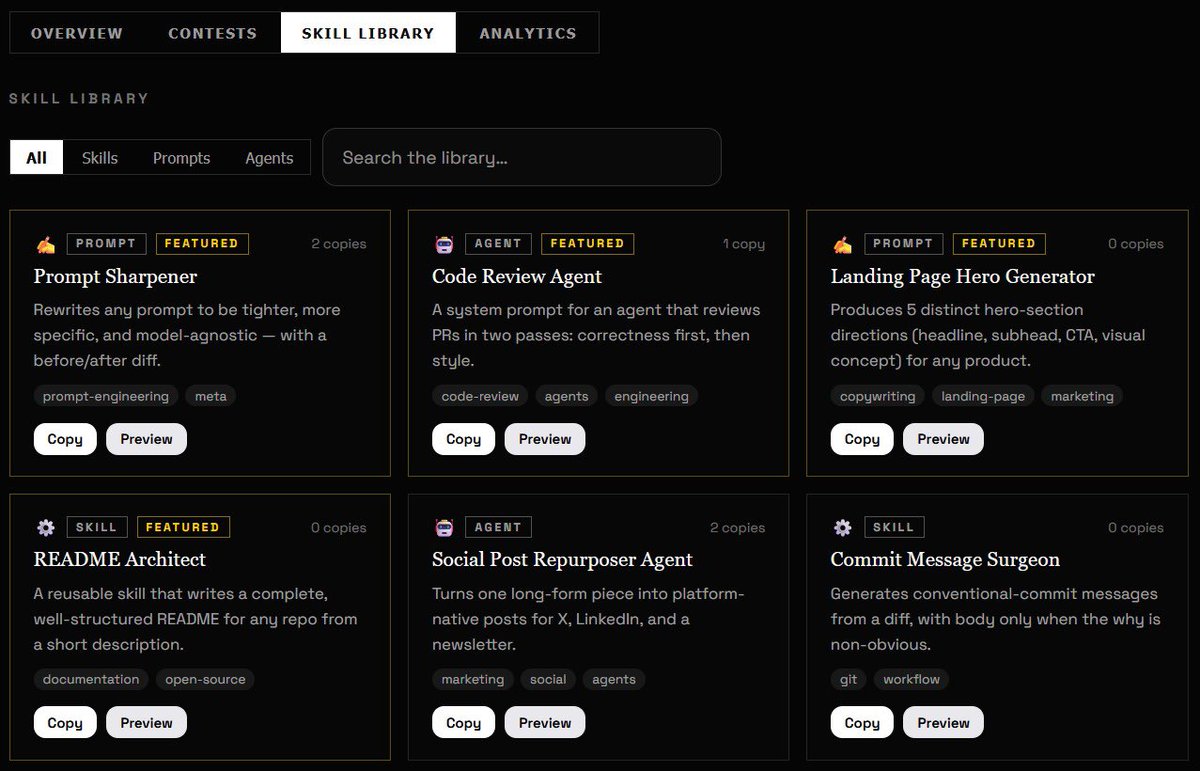Viewport: 1200px width, 771px height.
Task: Preview the Prompt Sharpener prompt
Action: click(x=146, y=439)
